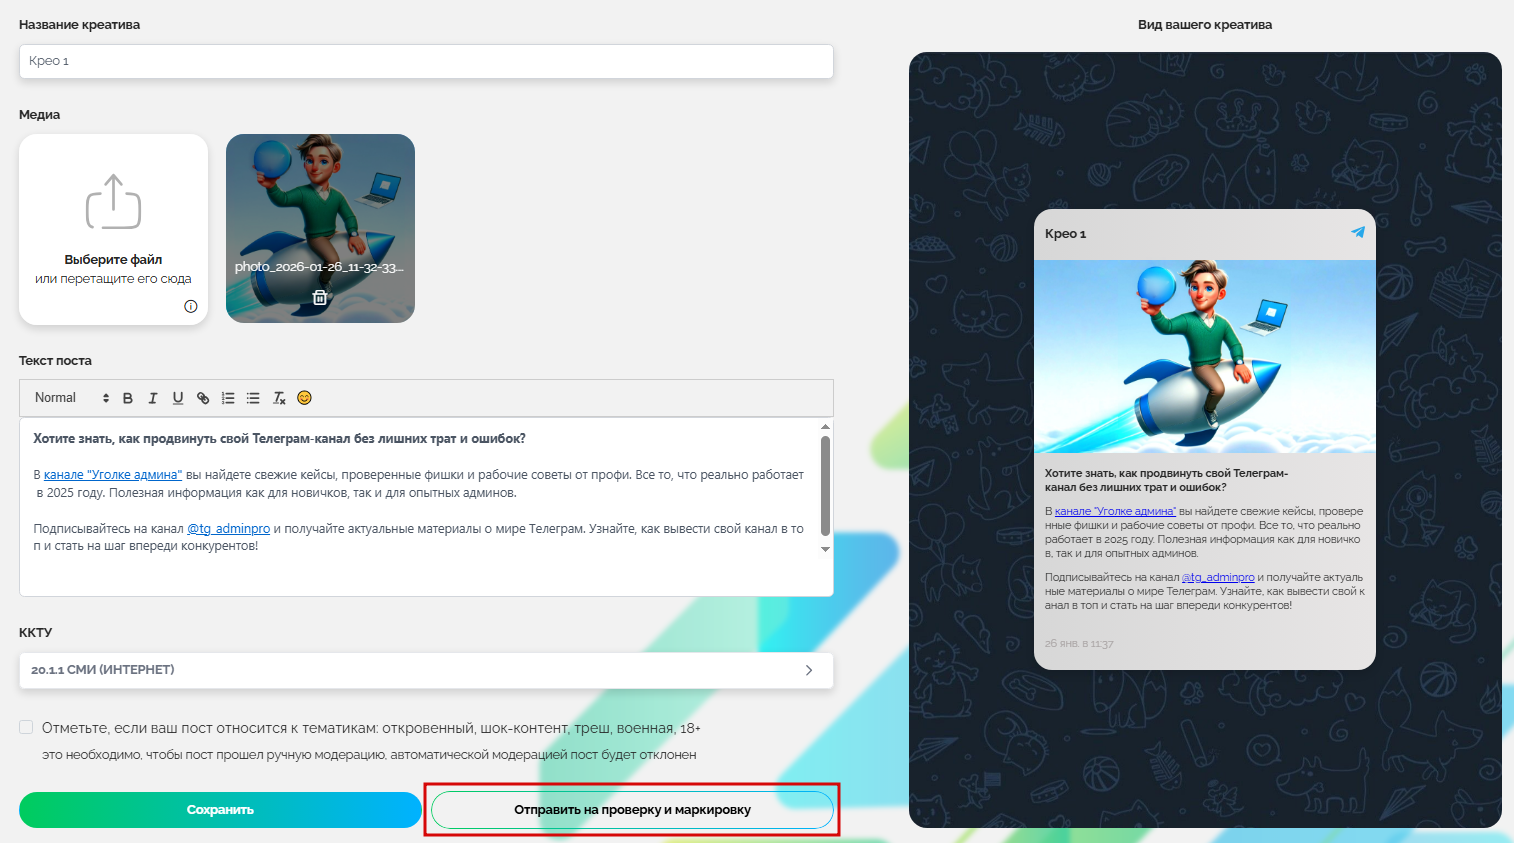
Task: Open the Normal text style dropdown
Action: pyautogui.click(x=71, y=398)
